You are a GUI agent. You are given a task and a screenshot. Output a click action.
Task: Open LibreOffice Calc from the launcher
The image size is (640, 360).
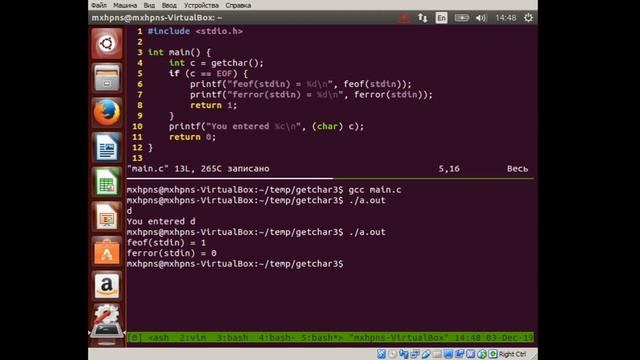(x=107, y=182)
